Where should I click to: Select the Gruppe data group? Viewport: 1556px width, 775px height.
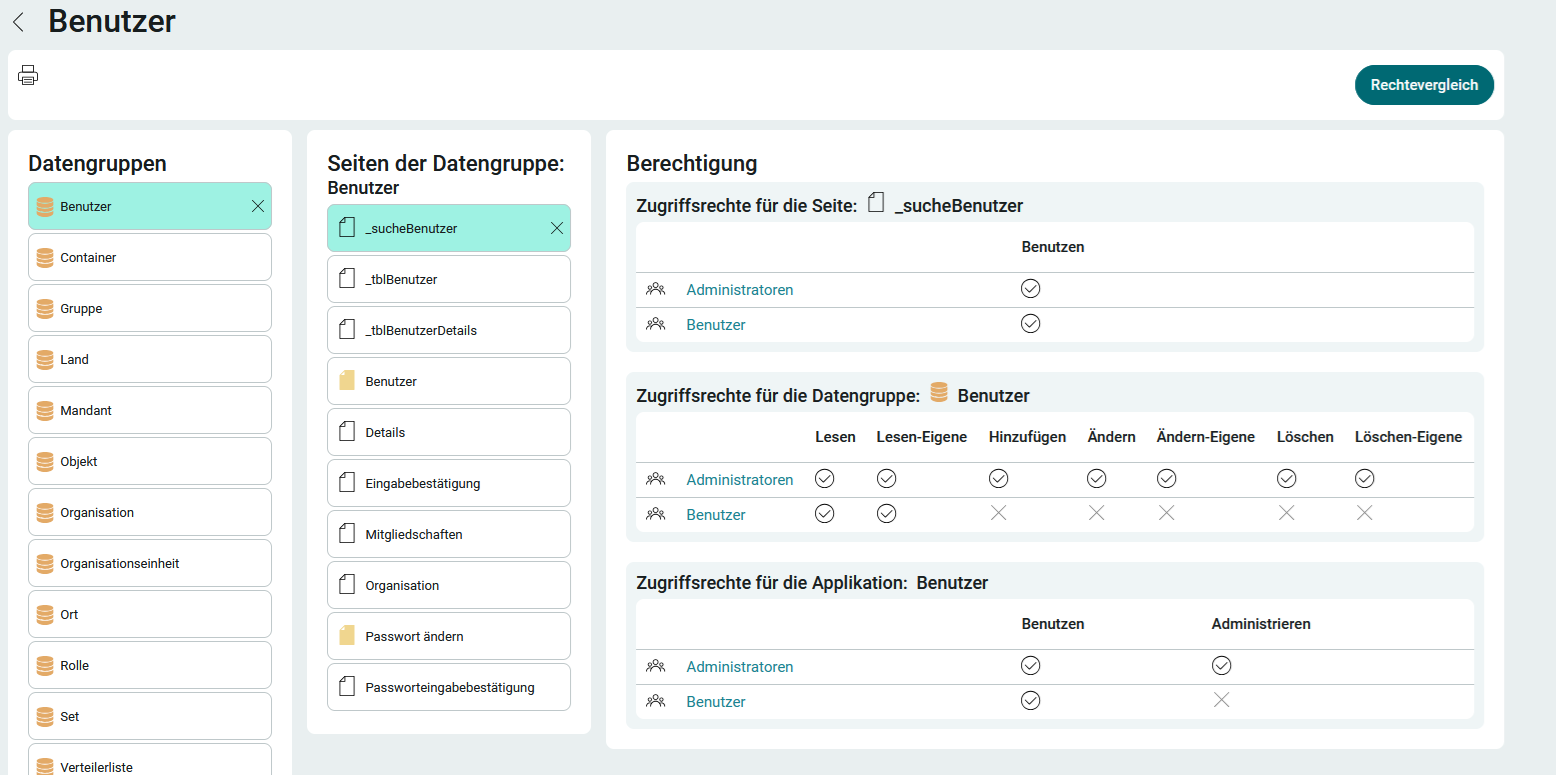coord(150,308)
